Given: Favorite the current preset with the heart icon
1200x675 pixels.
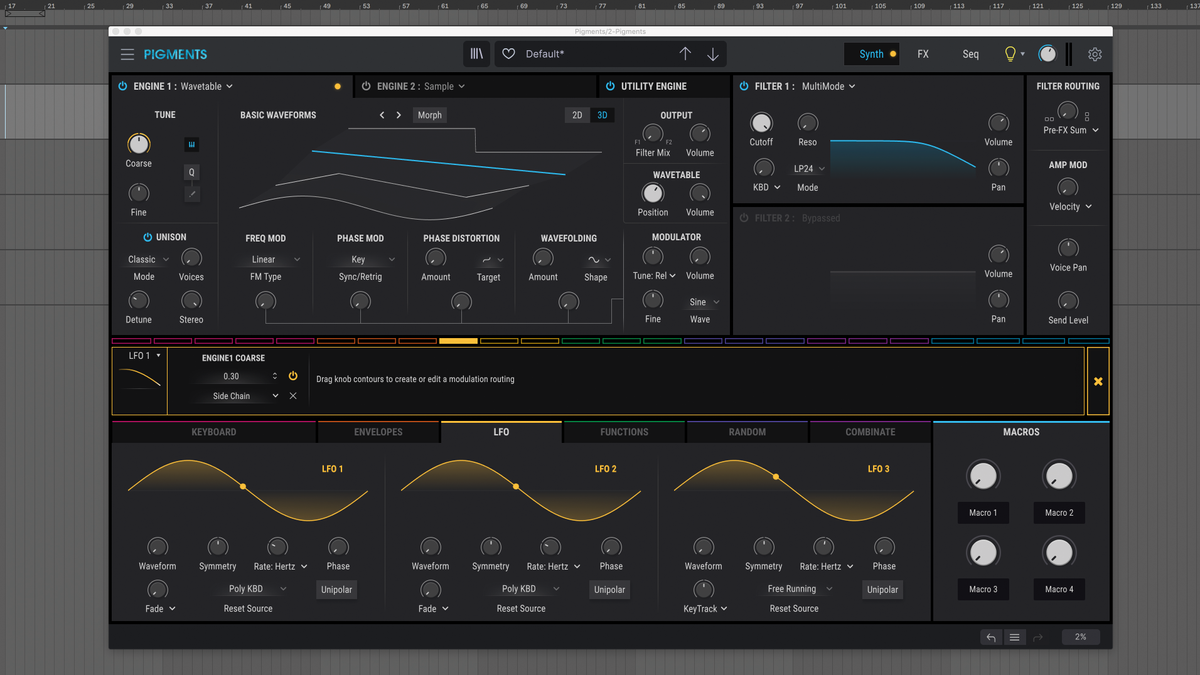Looking at the screenshot, I should 507,53.
